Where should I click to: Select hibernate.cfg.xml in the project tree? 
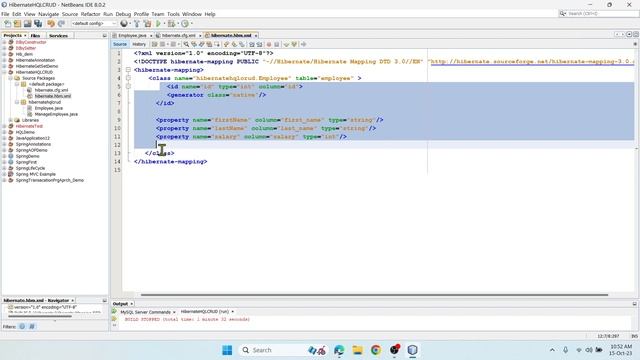coord(51,90)
